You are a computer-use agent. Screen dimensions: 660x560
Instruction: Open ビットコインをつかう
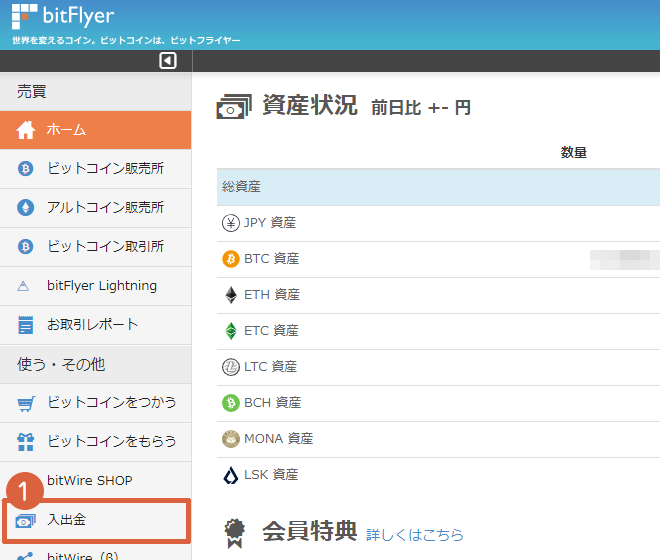[96, 403]
